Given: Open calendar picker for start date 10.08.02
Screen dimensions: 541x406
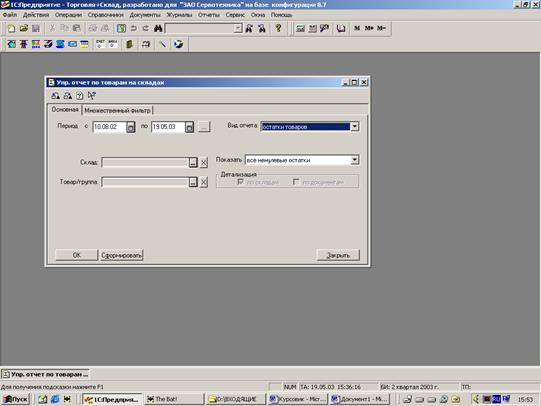Looking at the screenshot, I should (x=130, y=127).
